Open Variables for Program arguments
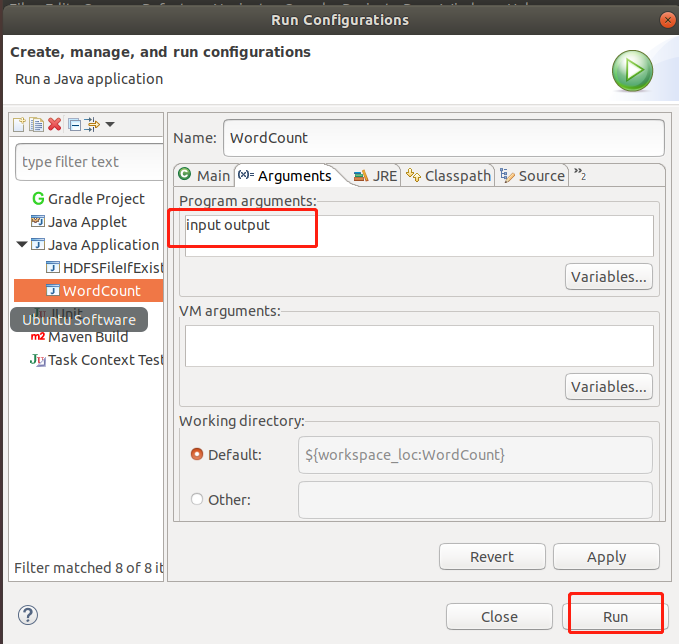 click(608, 277)
